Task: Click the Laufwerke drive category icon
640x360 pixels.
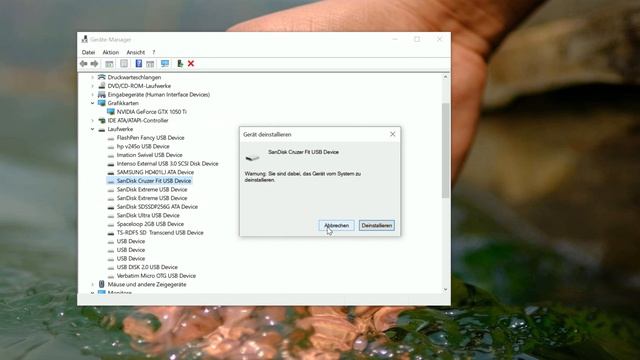Action: (102, 129)
